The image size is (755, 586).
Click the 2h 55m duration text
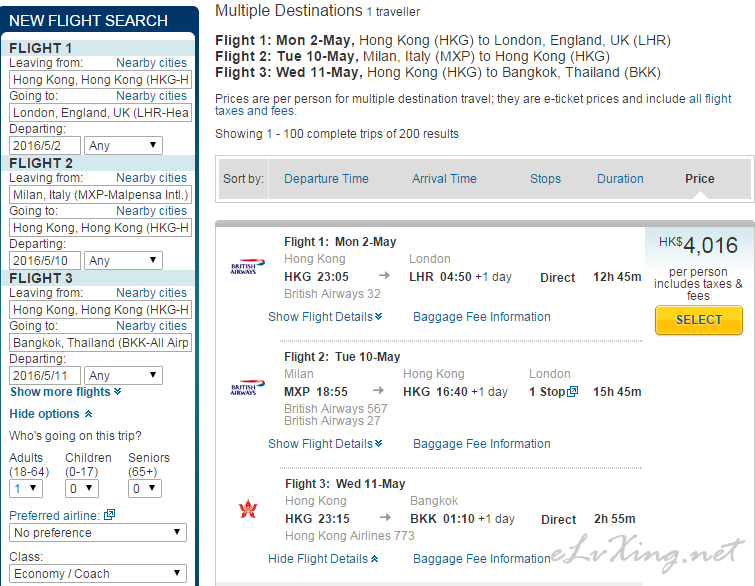point(615,519)
